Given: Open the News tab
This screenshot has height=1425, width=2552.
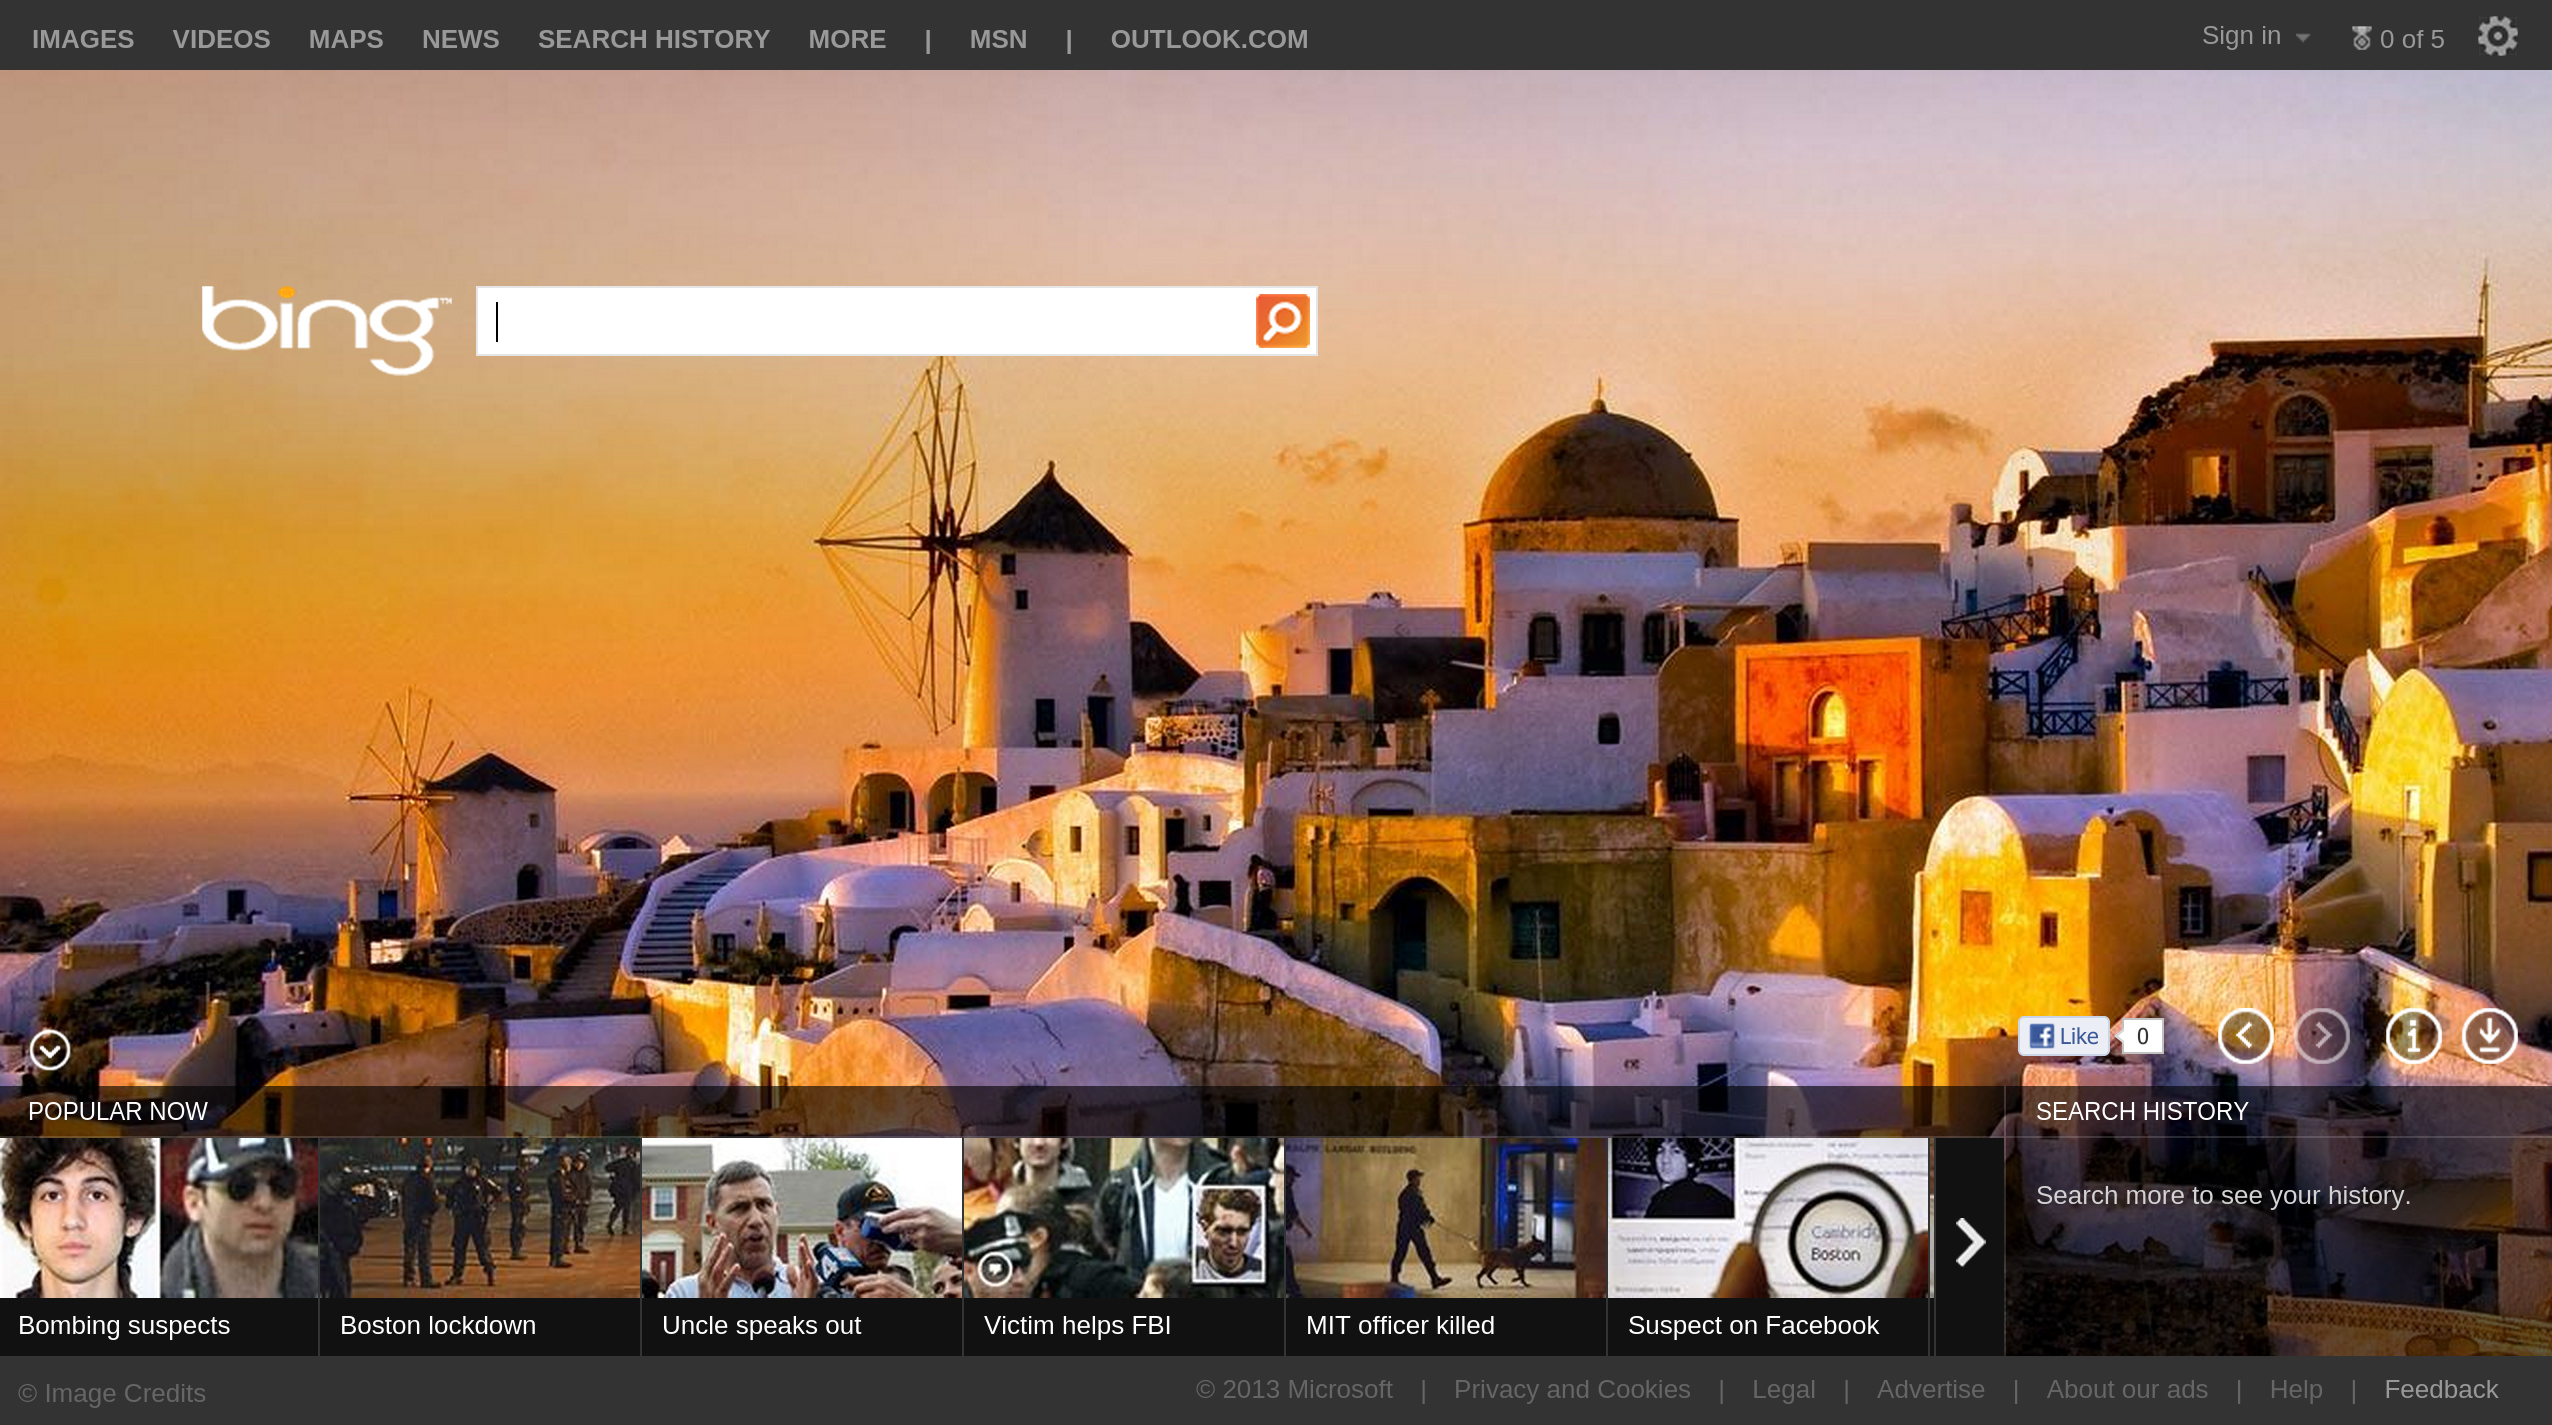Looking at the screenshot, I should (x=460, y=39).
